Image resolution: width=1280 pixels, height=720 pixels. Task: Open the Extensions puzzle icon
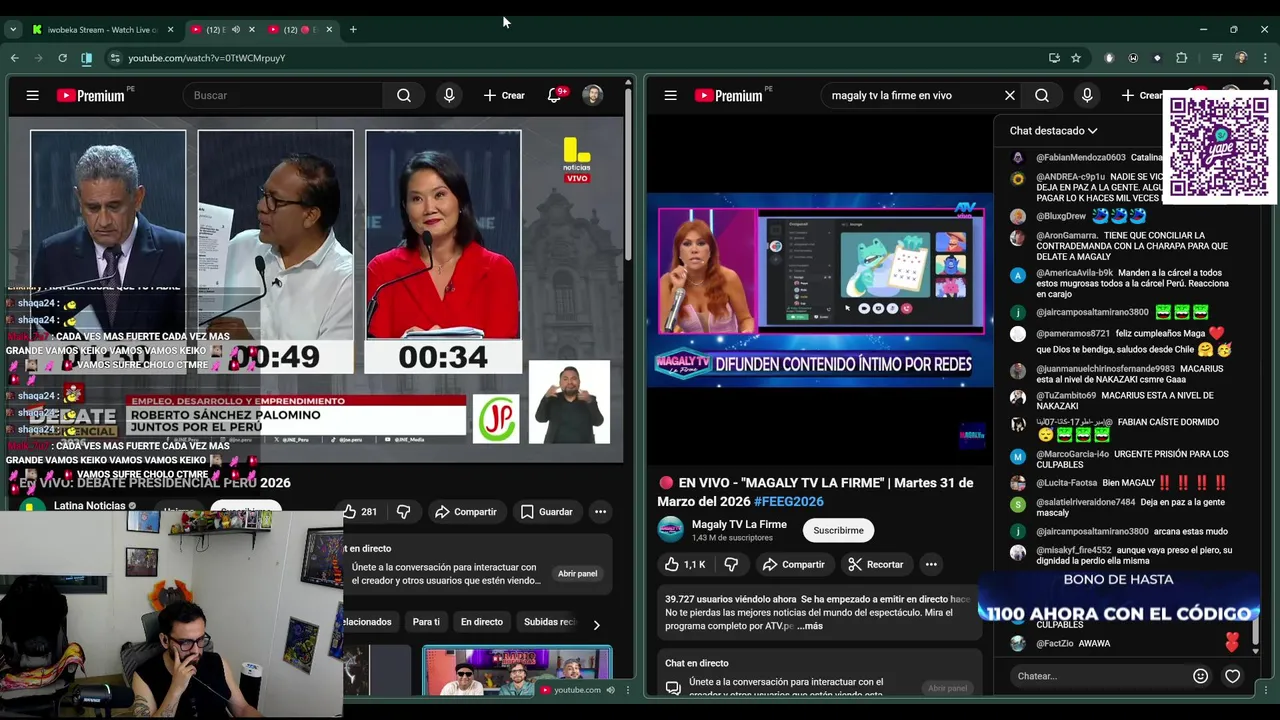coord(1181,58)
